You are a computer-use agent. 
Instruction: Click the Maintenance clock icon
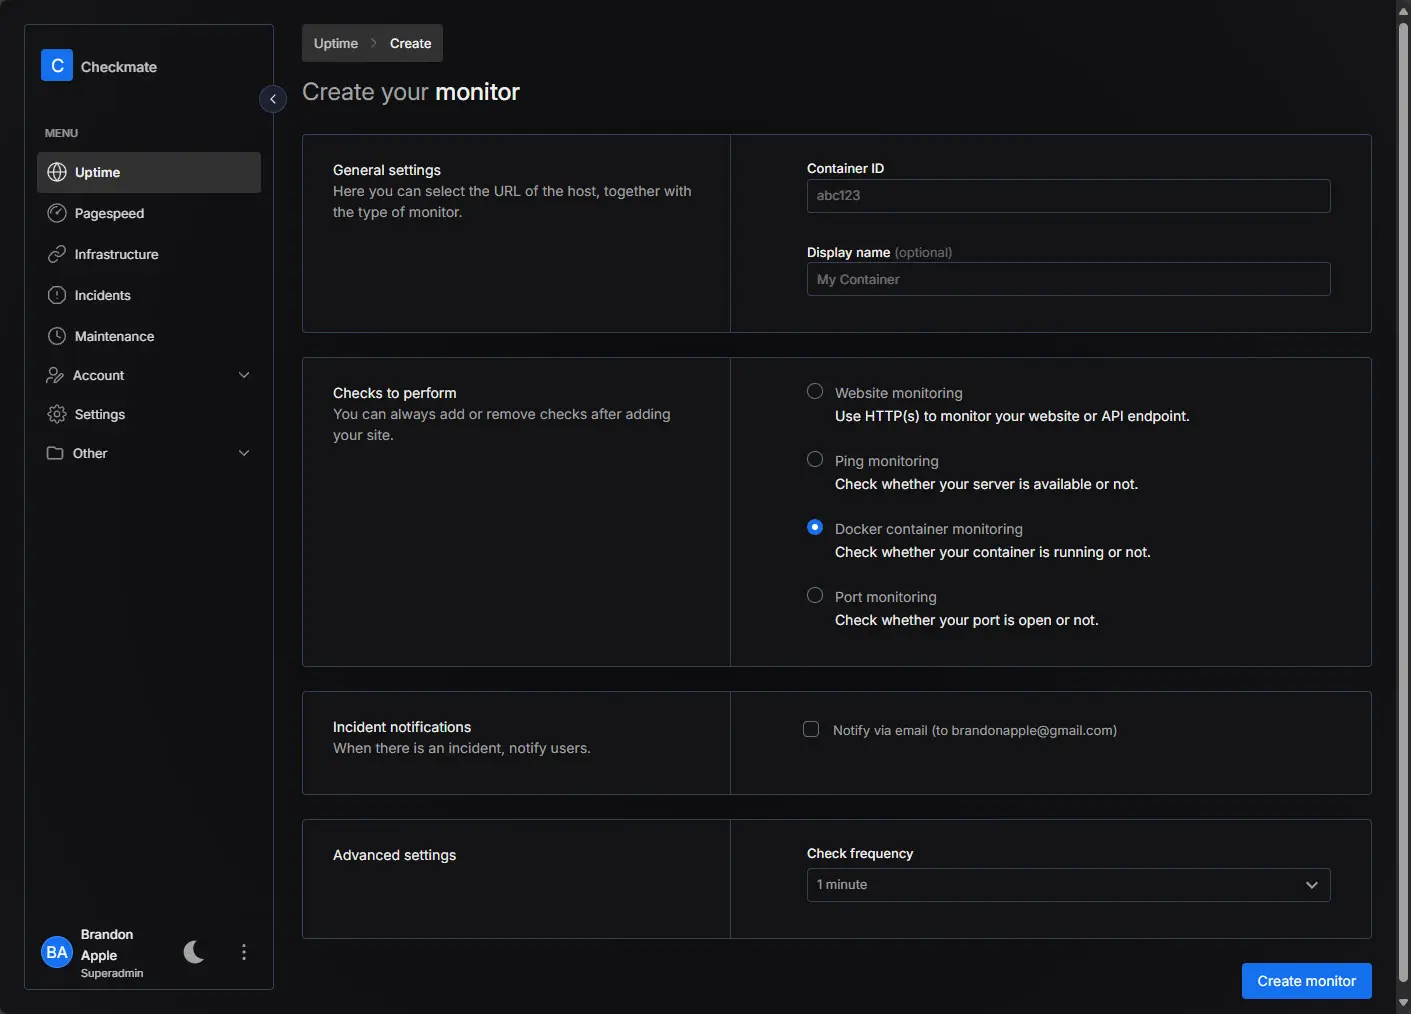57,336
